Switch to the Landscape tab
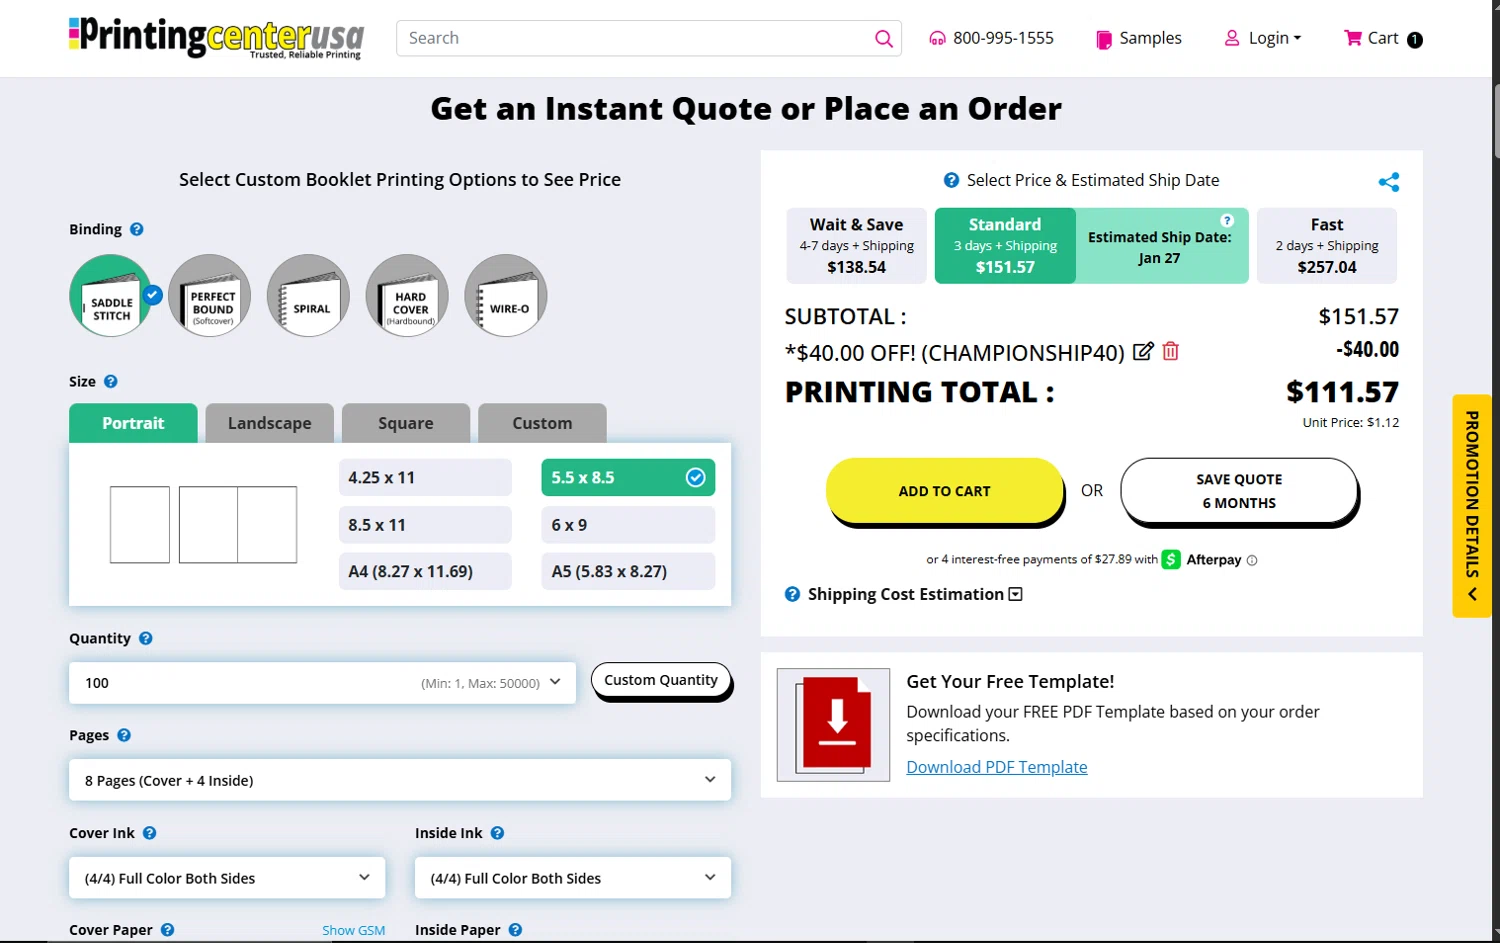The height and width of the screenshot is (943, 1500). tap(269, 423)
